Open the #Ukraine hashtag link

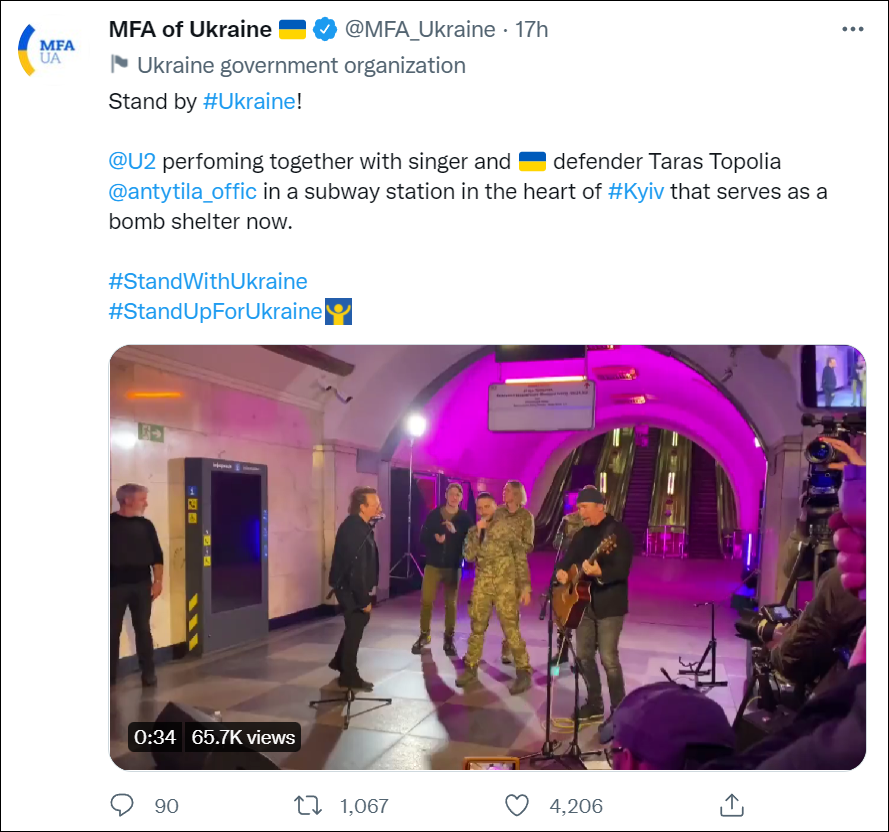(249, 102)
